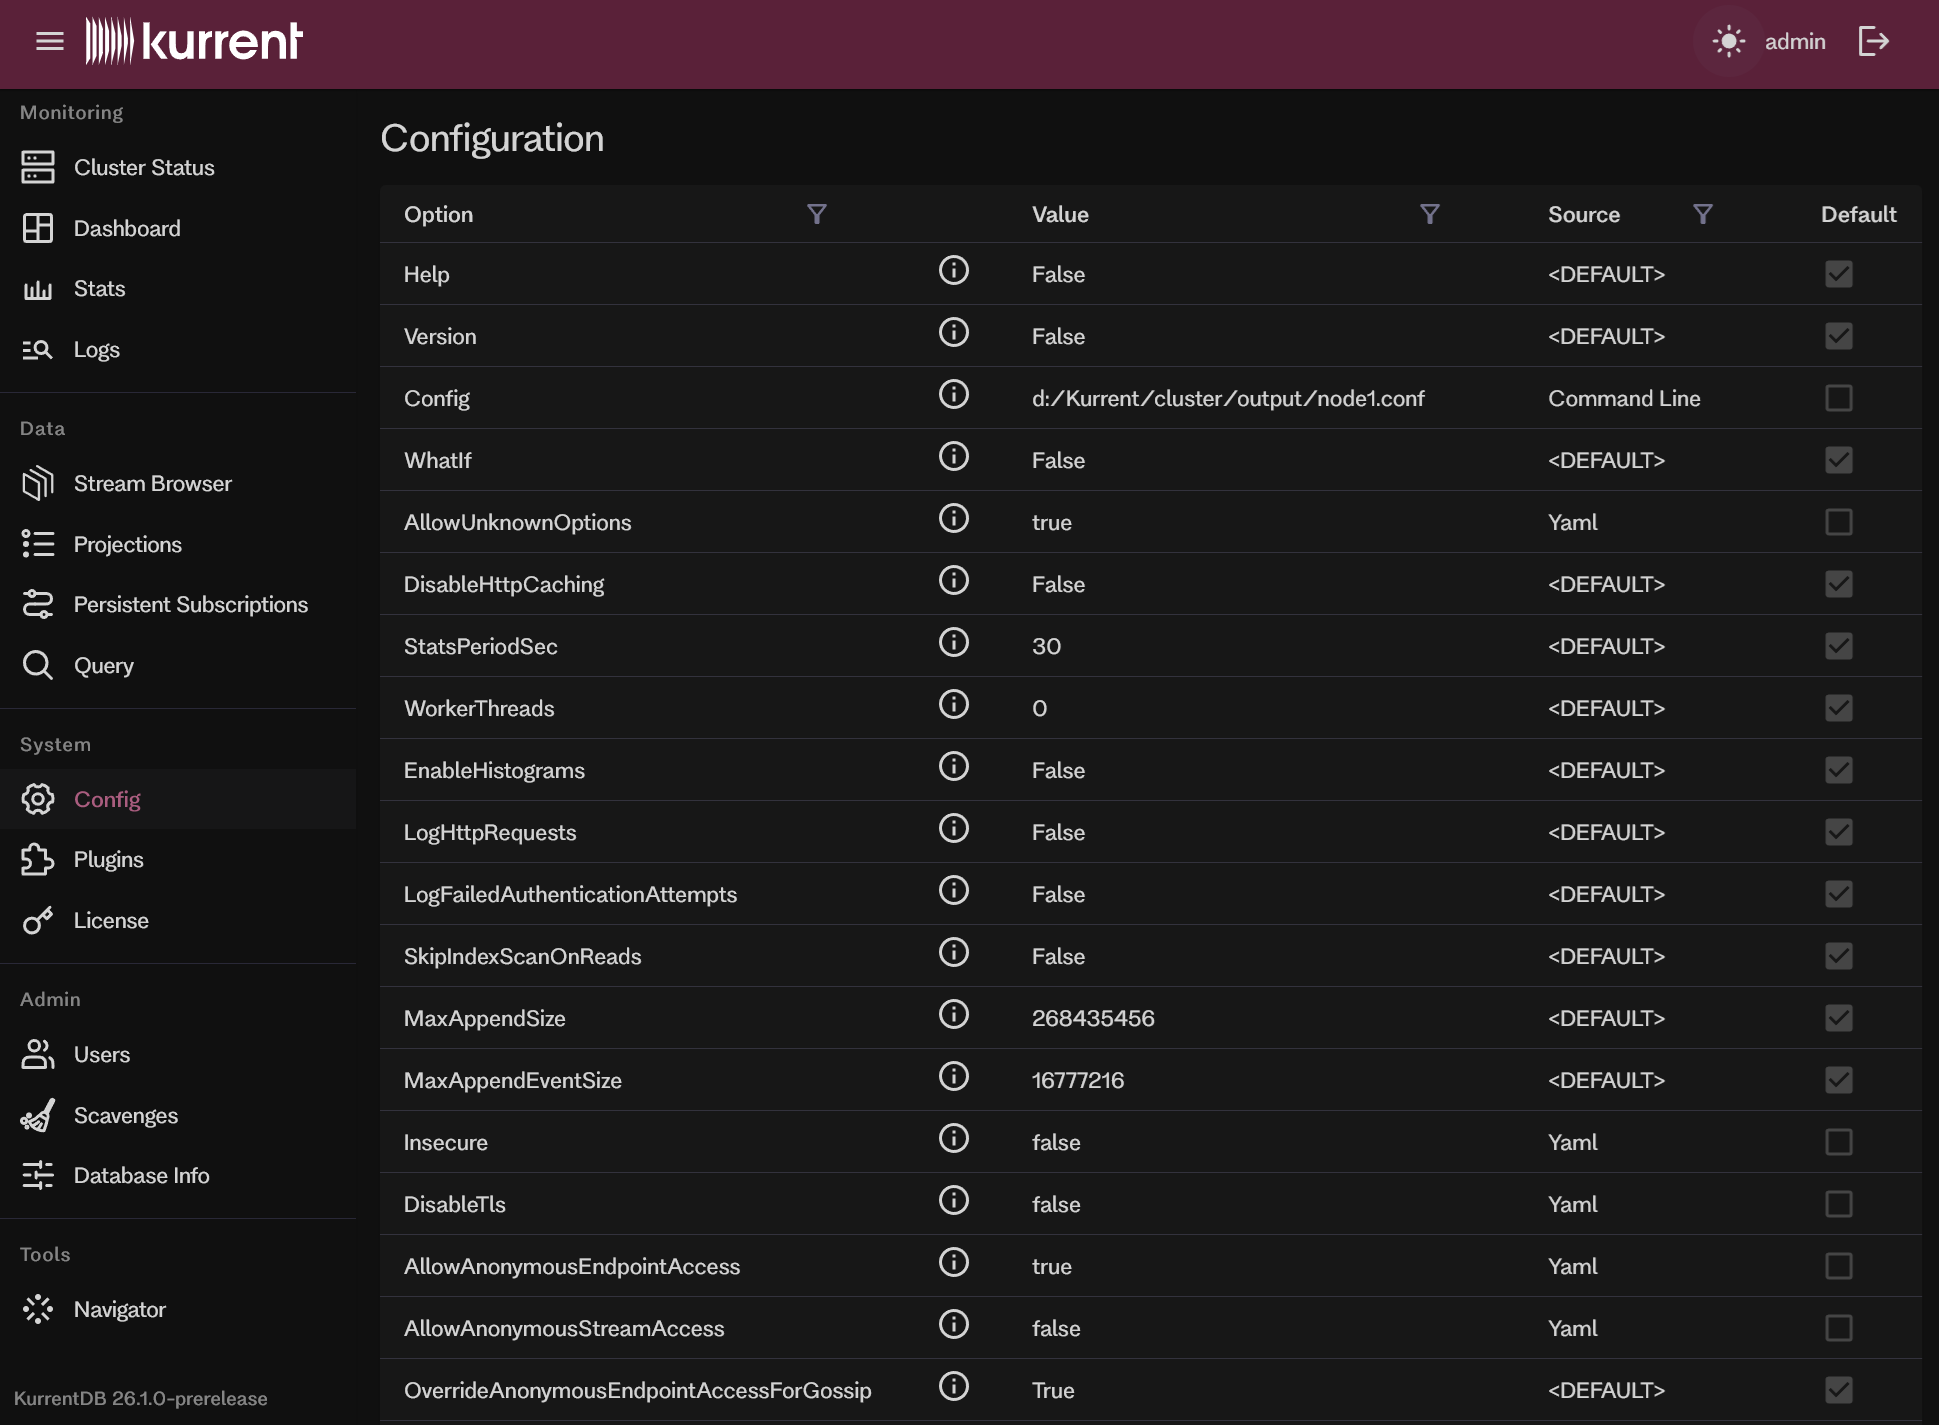Show info for StatsPeriodSec
The height and width of the screenshot is (1425, 1939).
[954, 642]
